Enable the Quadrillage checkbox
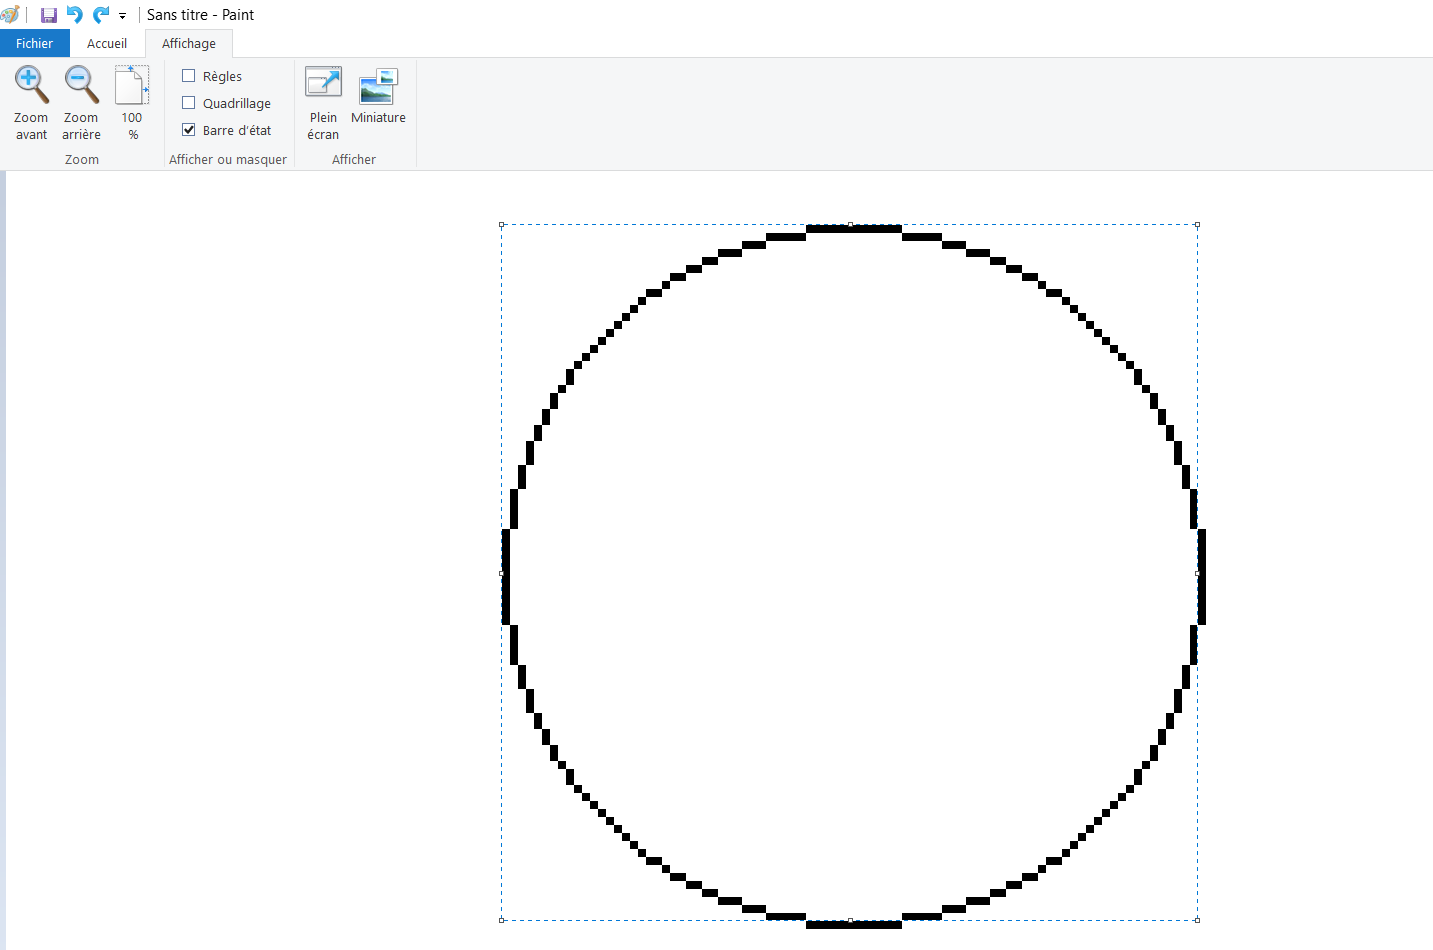Image resolution: width=1433 pixels, height=950 pixels. [x=188, y=103]
